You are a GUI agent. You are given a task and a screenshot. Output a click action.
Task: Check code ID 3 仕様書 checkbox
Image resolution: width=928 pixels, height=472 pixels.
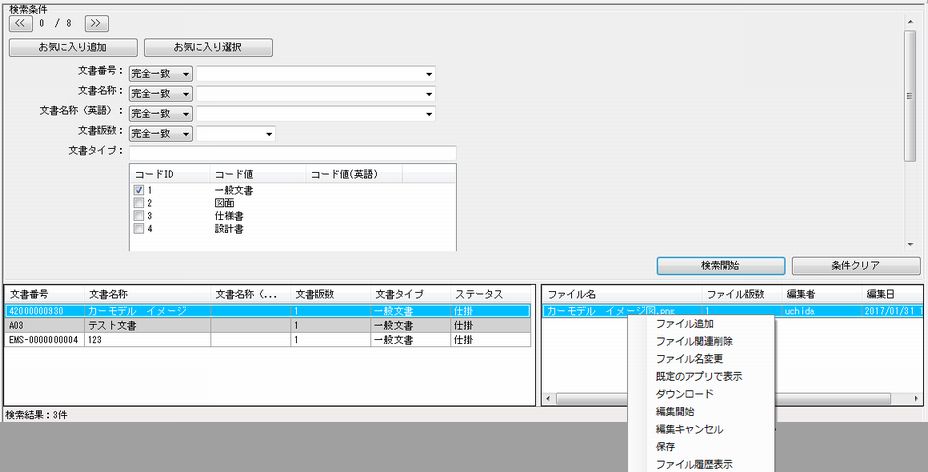click(x=138, y=216)
